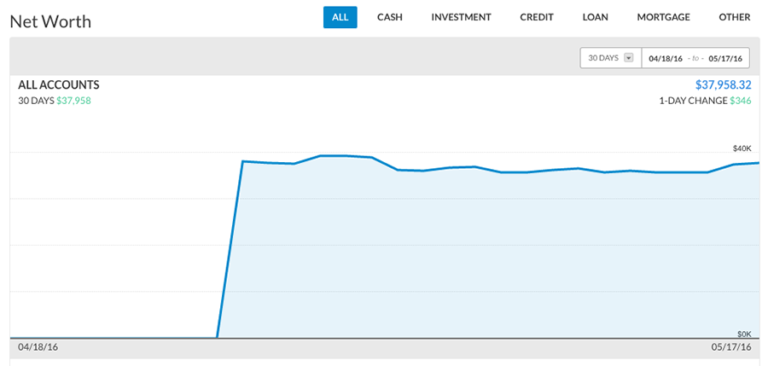
Task: Click the shaded blue area of chart
Action: click(490, 255)
